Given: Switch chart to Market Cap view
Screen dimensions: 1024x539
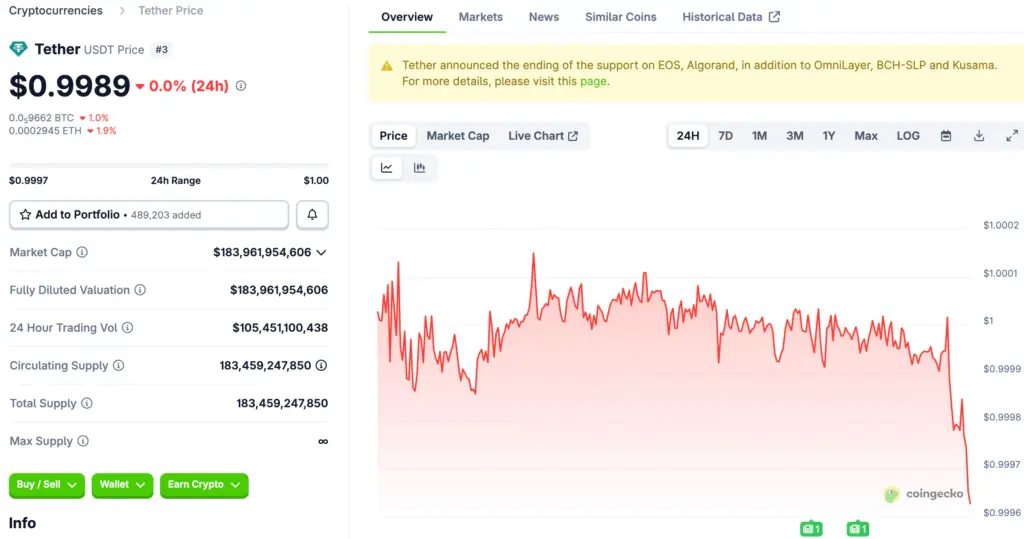Looking at the screenshot, I should click(x=457, y=136).
